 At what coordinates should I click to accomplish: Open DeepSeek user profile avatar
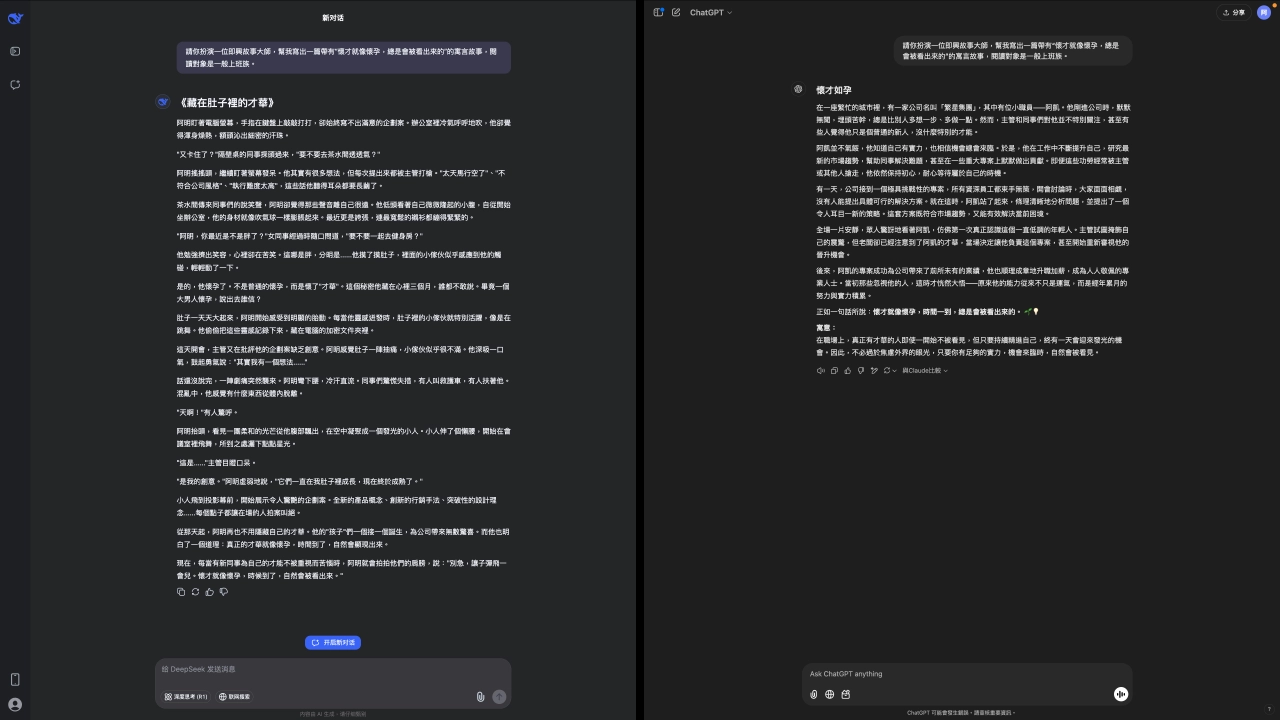[15, 704]
